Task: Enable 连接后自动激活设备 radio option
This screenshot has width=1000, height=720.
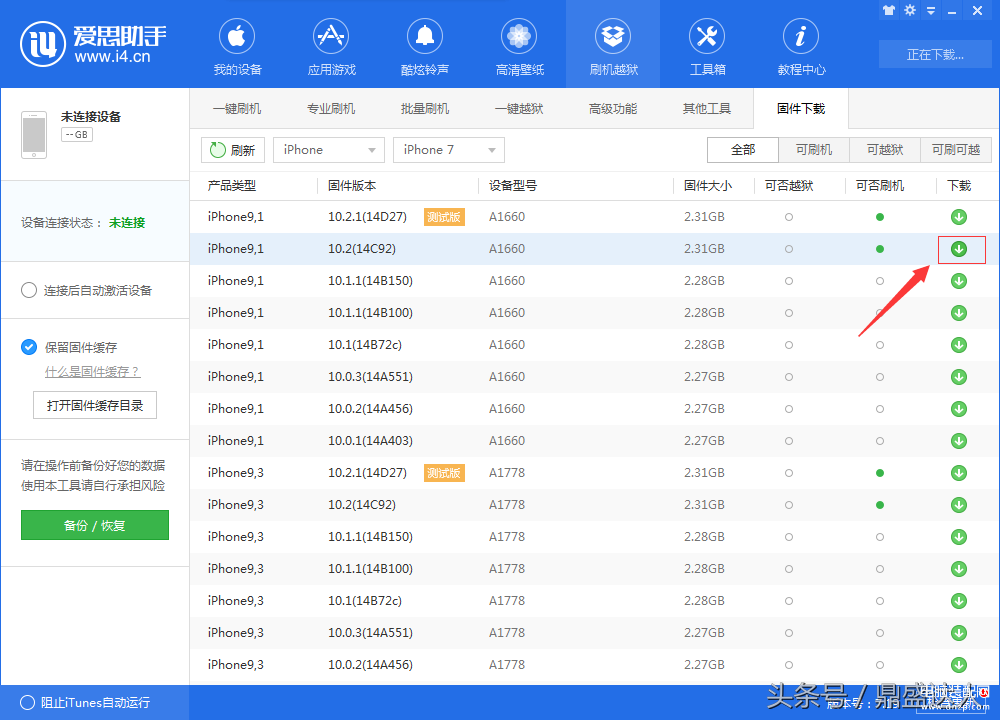Action: [x=29, y=291]
